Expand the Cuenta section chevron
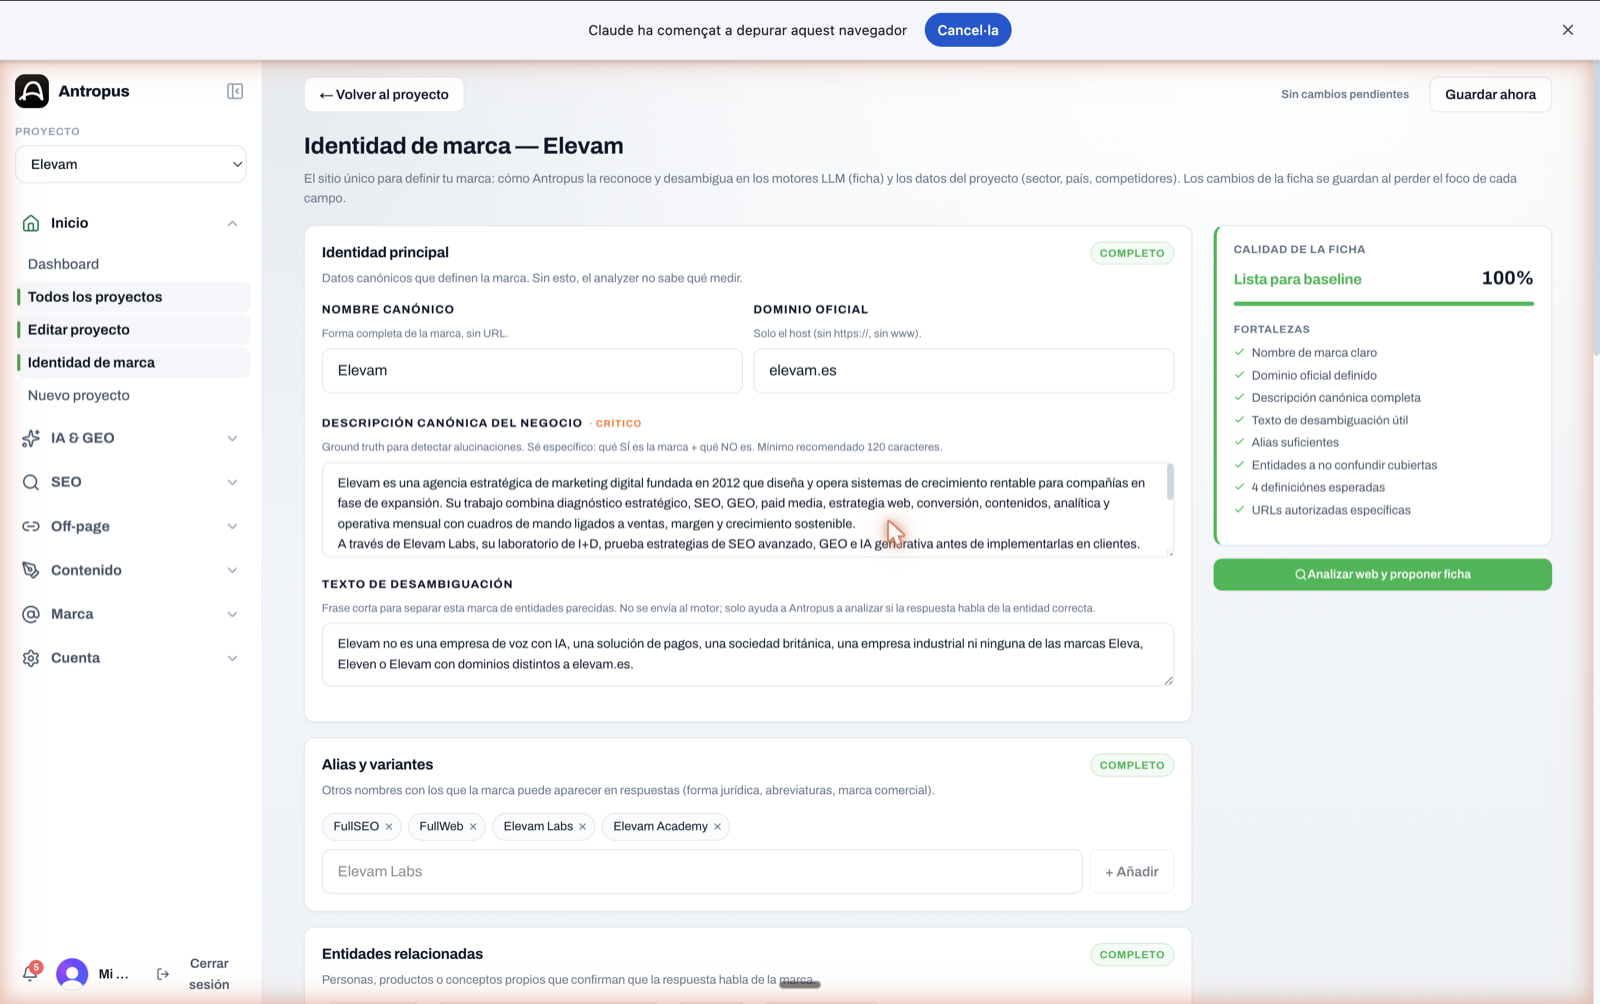This screenshot has height=1004, width=1600. [x=232, y=658]
